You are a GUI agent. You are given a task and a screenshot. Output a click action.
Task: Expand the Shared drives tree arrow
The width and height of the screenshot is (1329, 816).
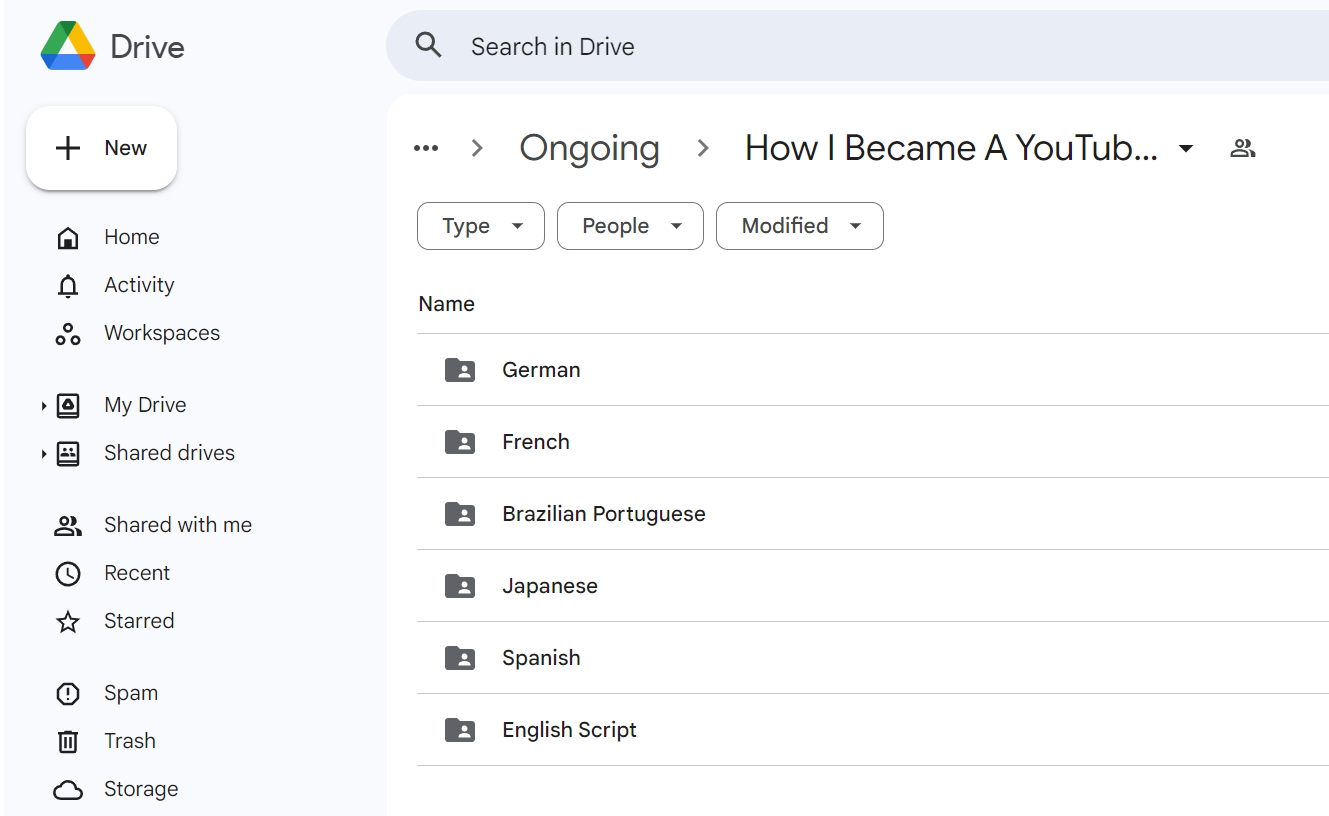click(43, 454)
